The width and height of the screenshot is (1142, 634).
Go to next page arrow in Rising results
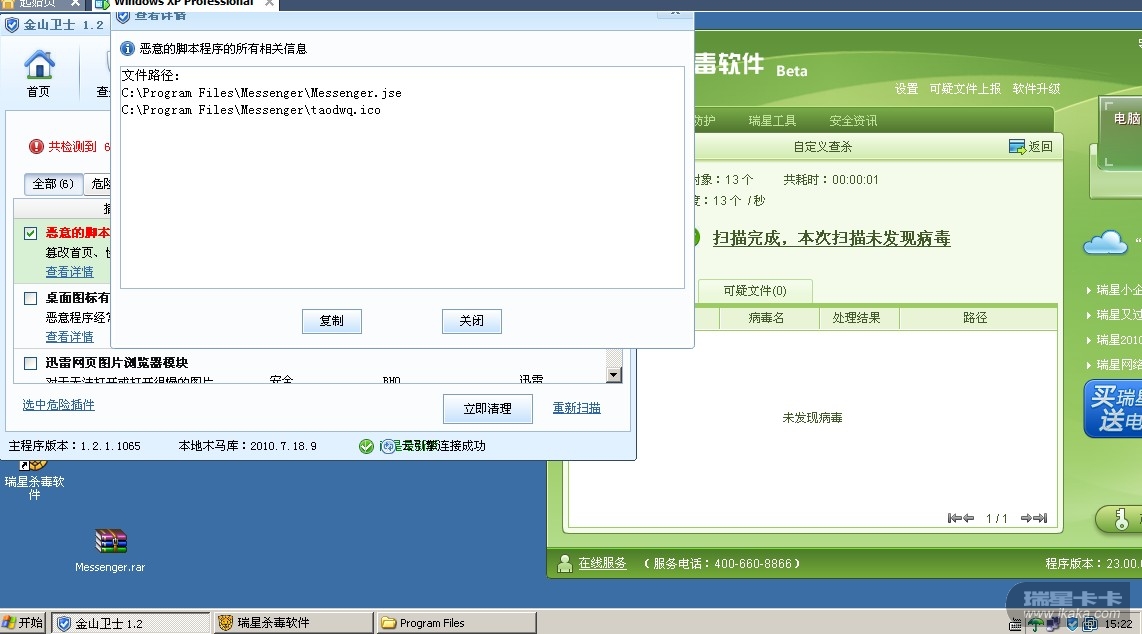(1026, 518)
